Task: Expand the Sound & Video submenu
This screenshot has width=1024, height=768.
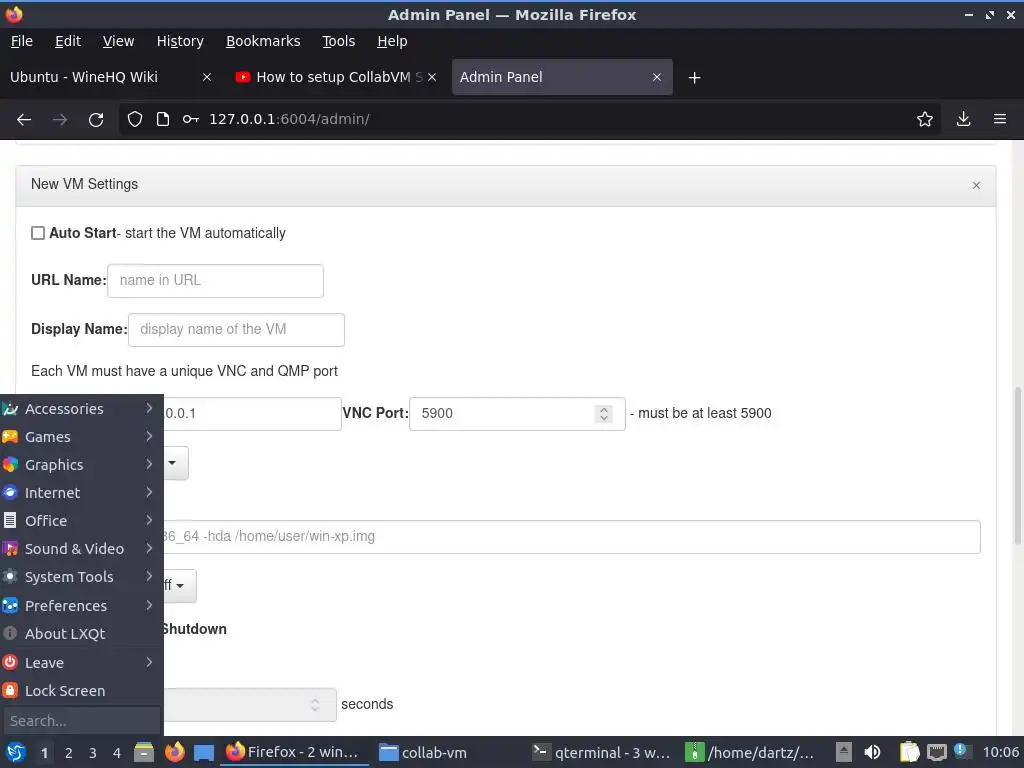Action: (82, 549)
